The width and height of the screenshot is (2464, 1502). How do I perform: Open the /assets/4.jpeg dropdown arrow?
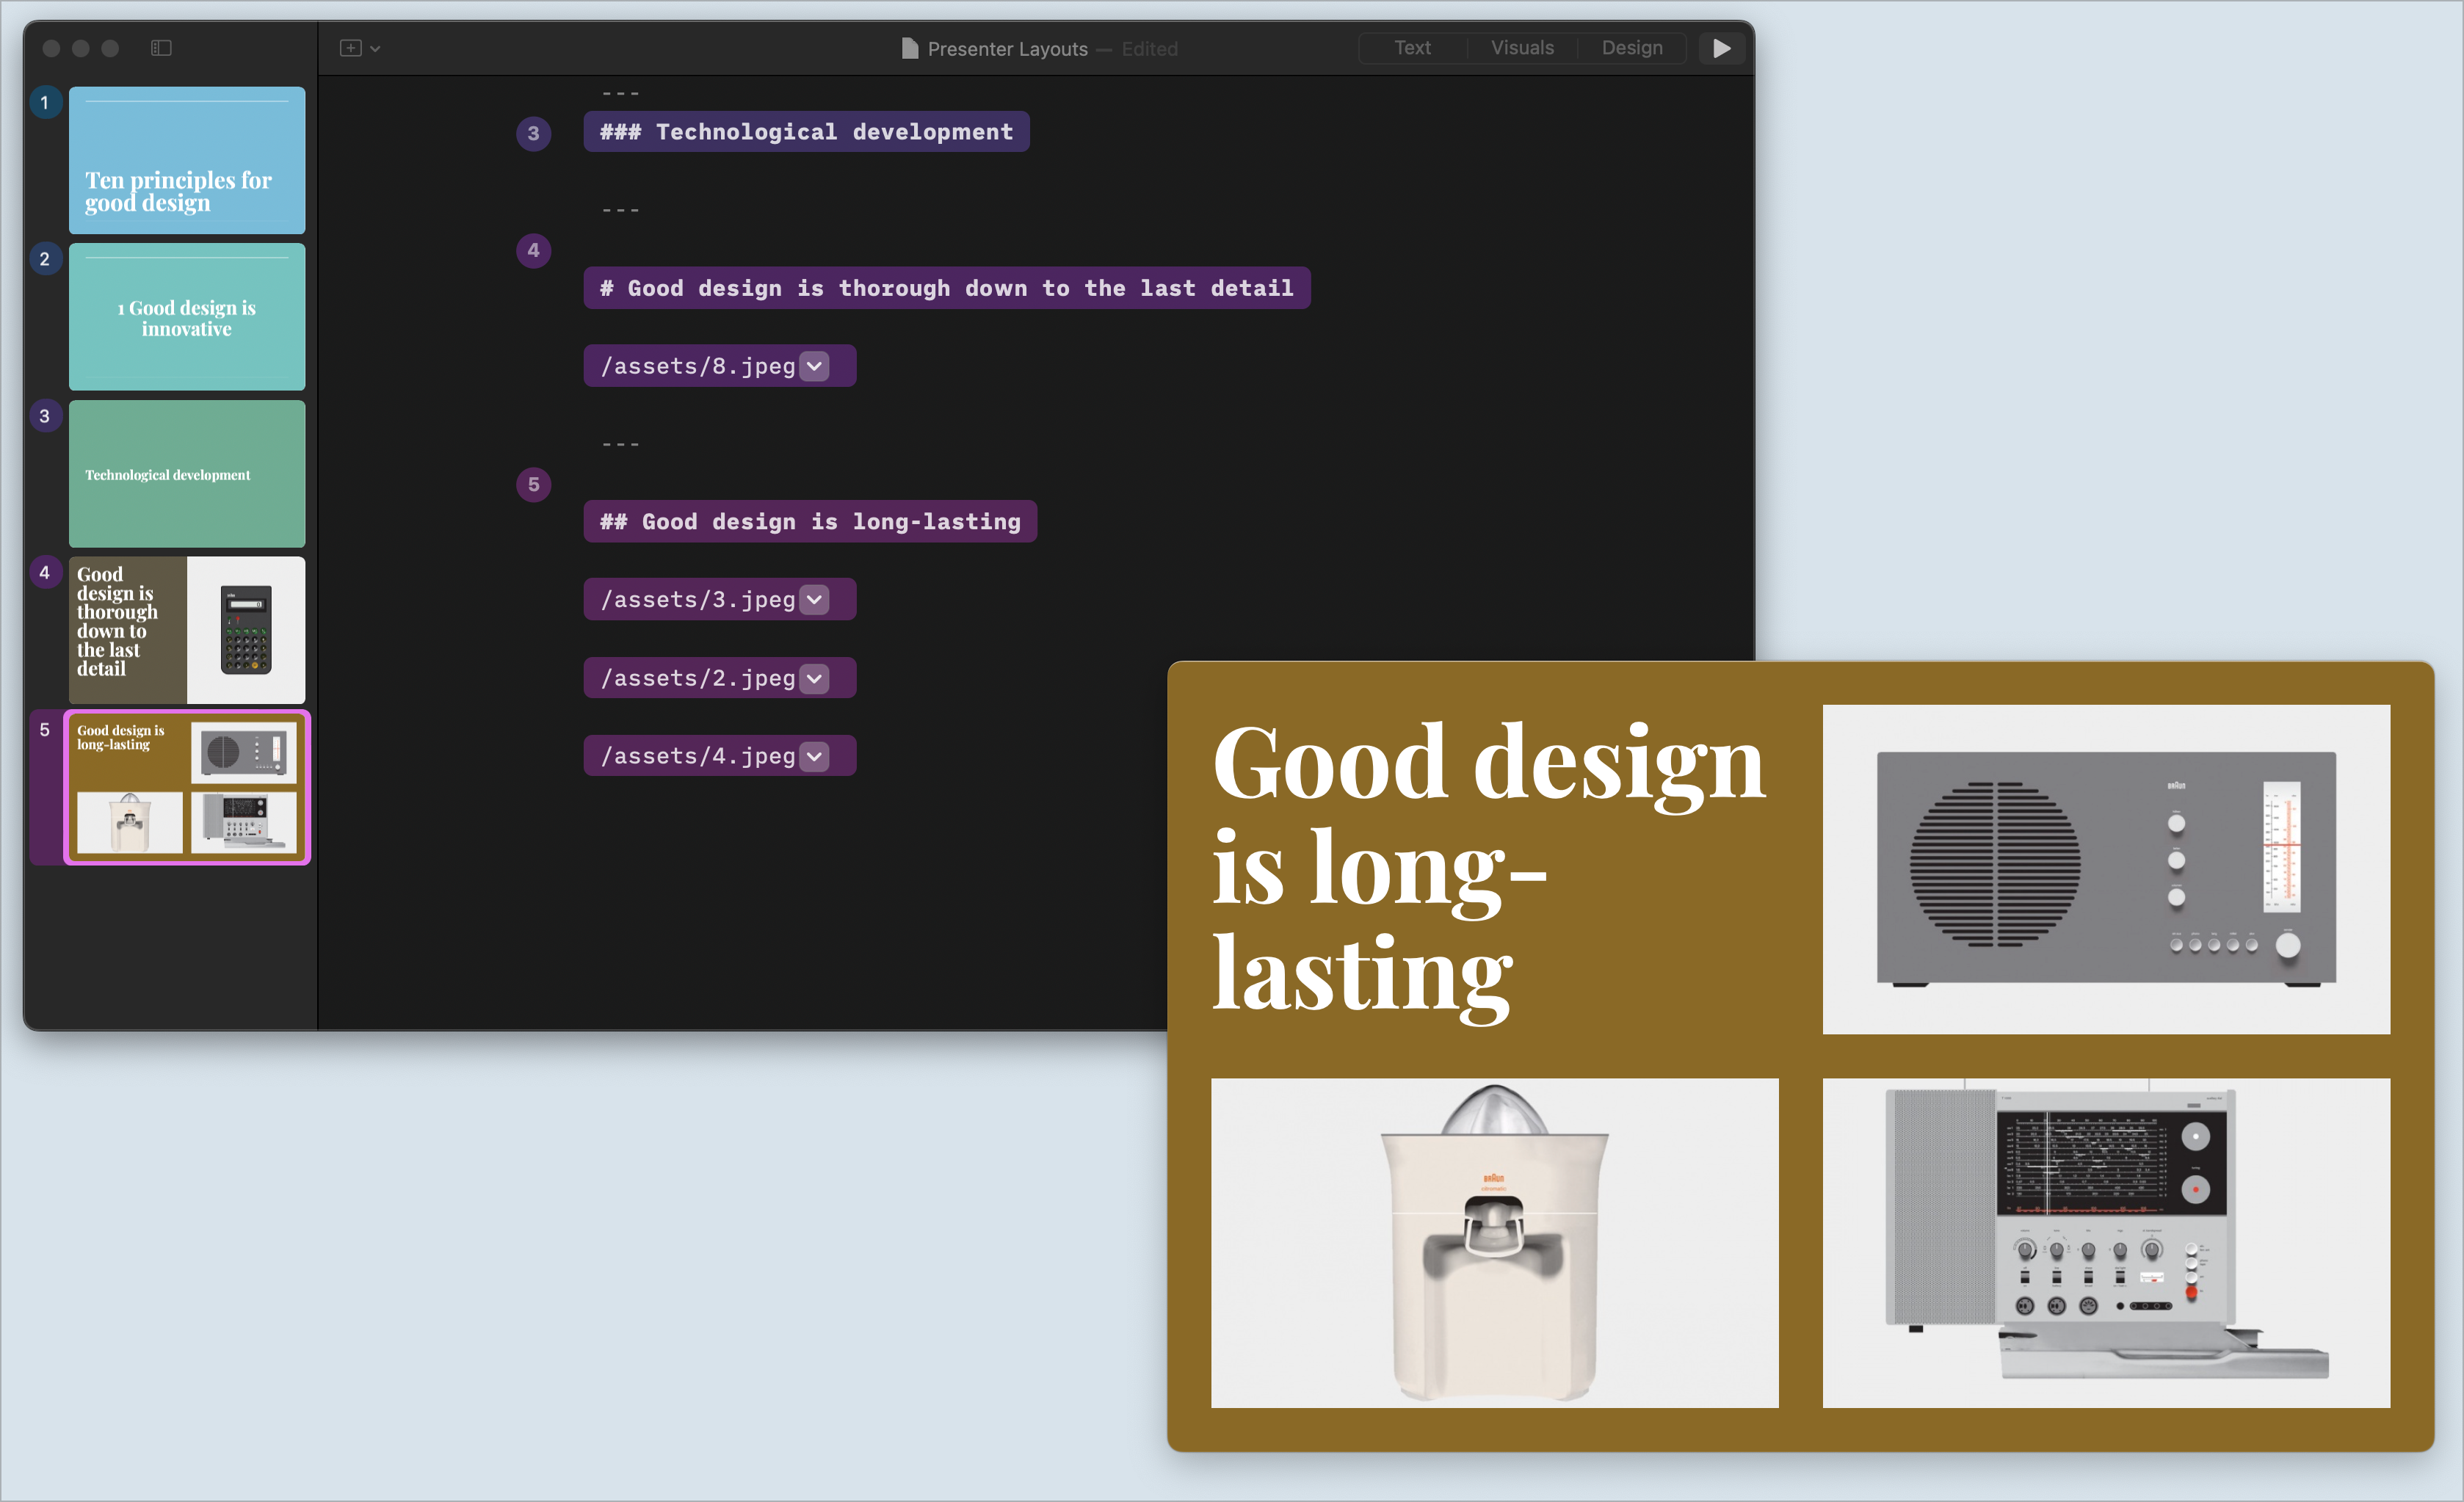point(815,757)
